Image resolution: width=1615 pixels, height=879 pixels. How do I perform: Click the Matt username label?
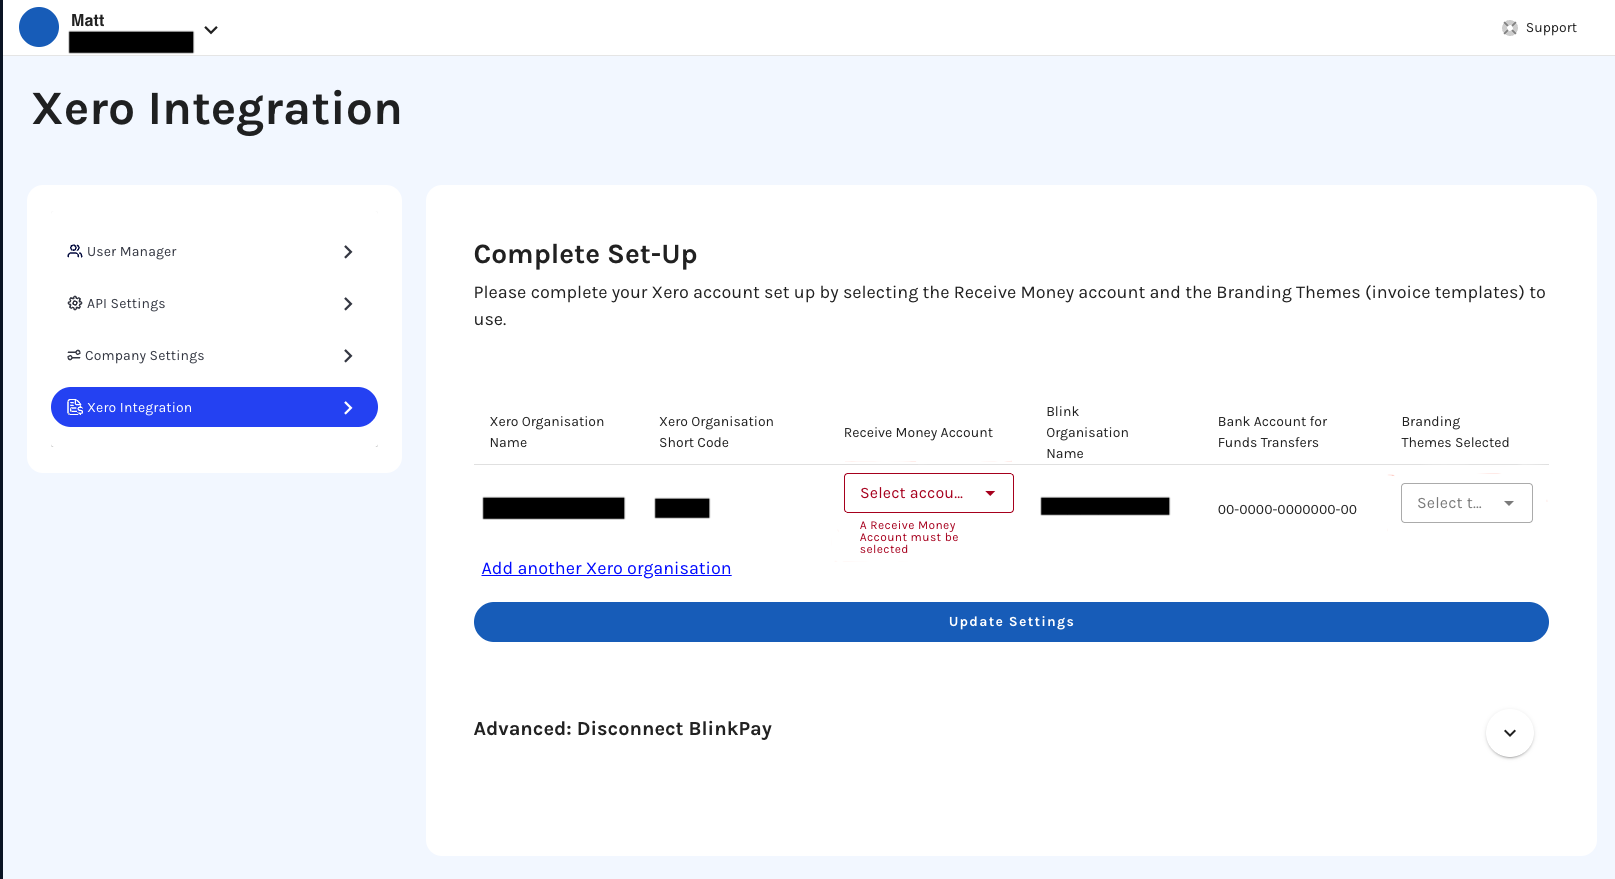tap(87, 20)
